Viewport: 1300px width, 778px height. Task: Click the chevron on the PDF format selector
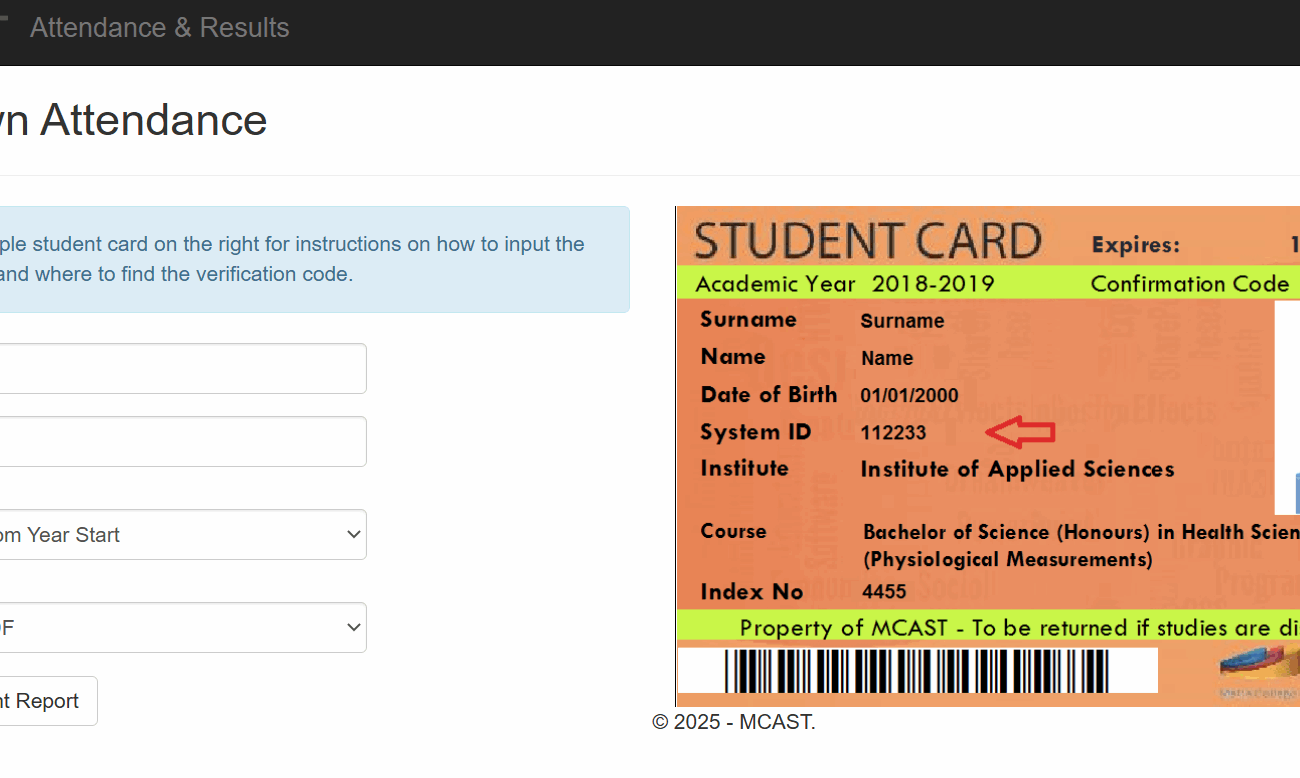tap(352, 627)
